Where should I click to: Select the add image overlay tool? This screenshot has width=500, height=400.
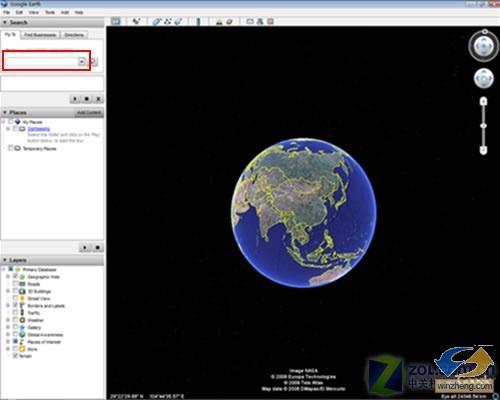tap(179, 21)
